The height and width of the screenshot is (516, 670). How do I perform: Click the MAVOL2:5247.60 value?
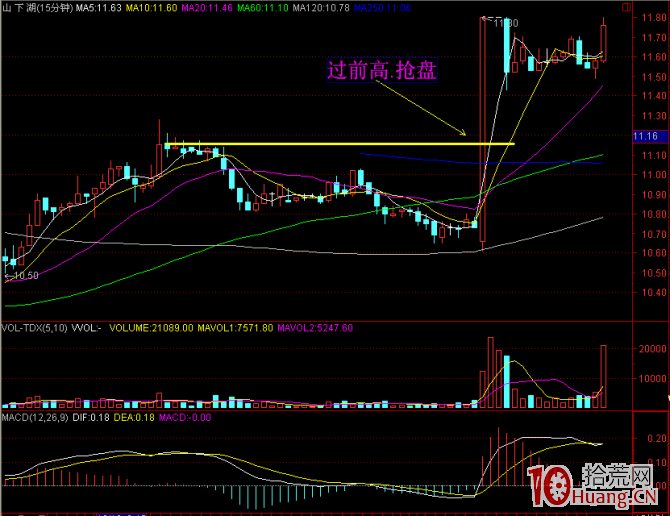tap(315, 328)
